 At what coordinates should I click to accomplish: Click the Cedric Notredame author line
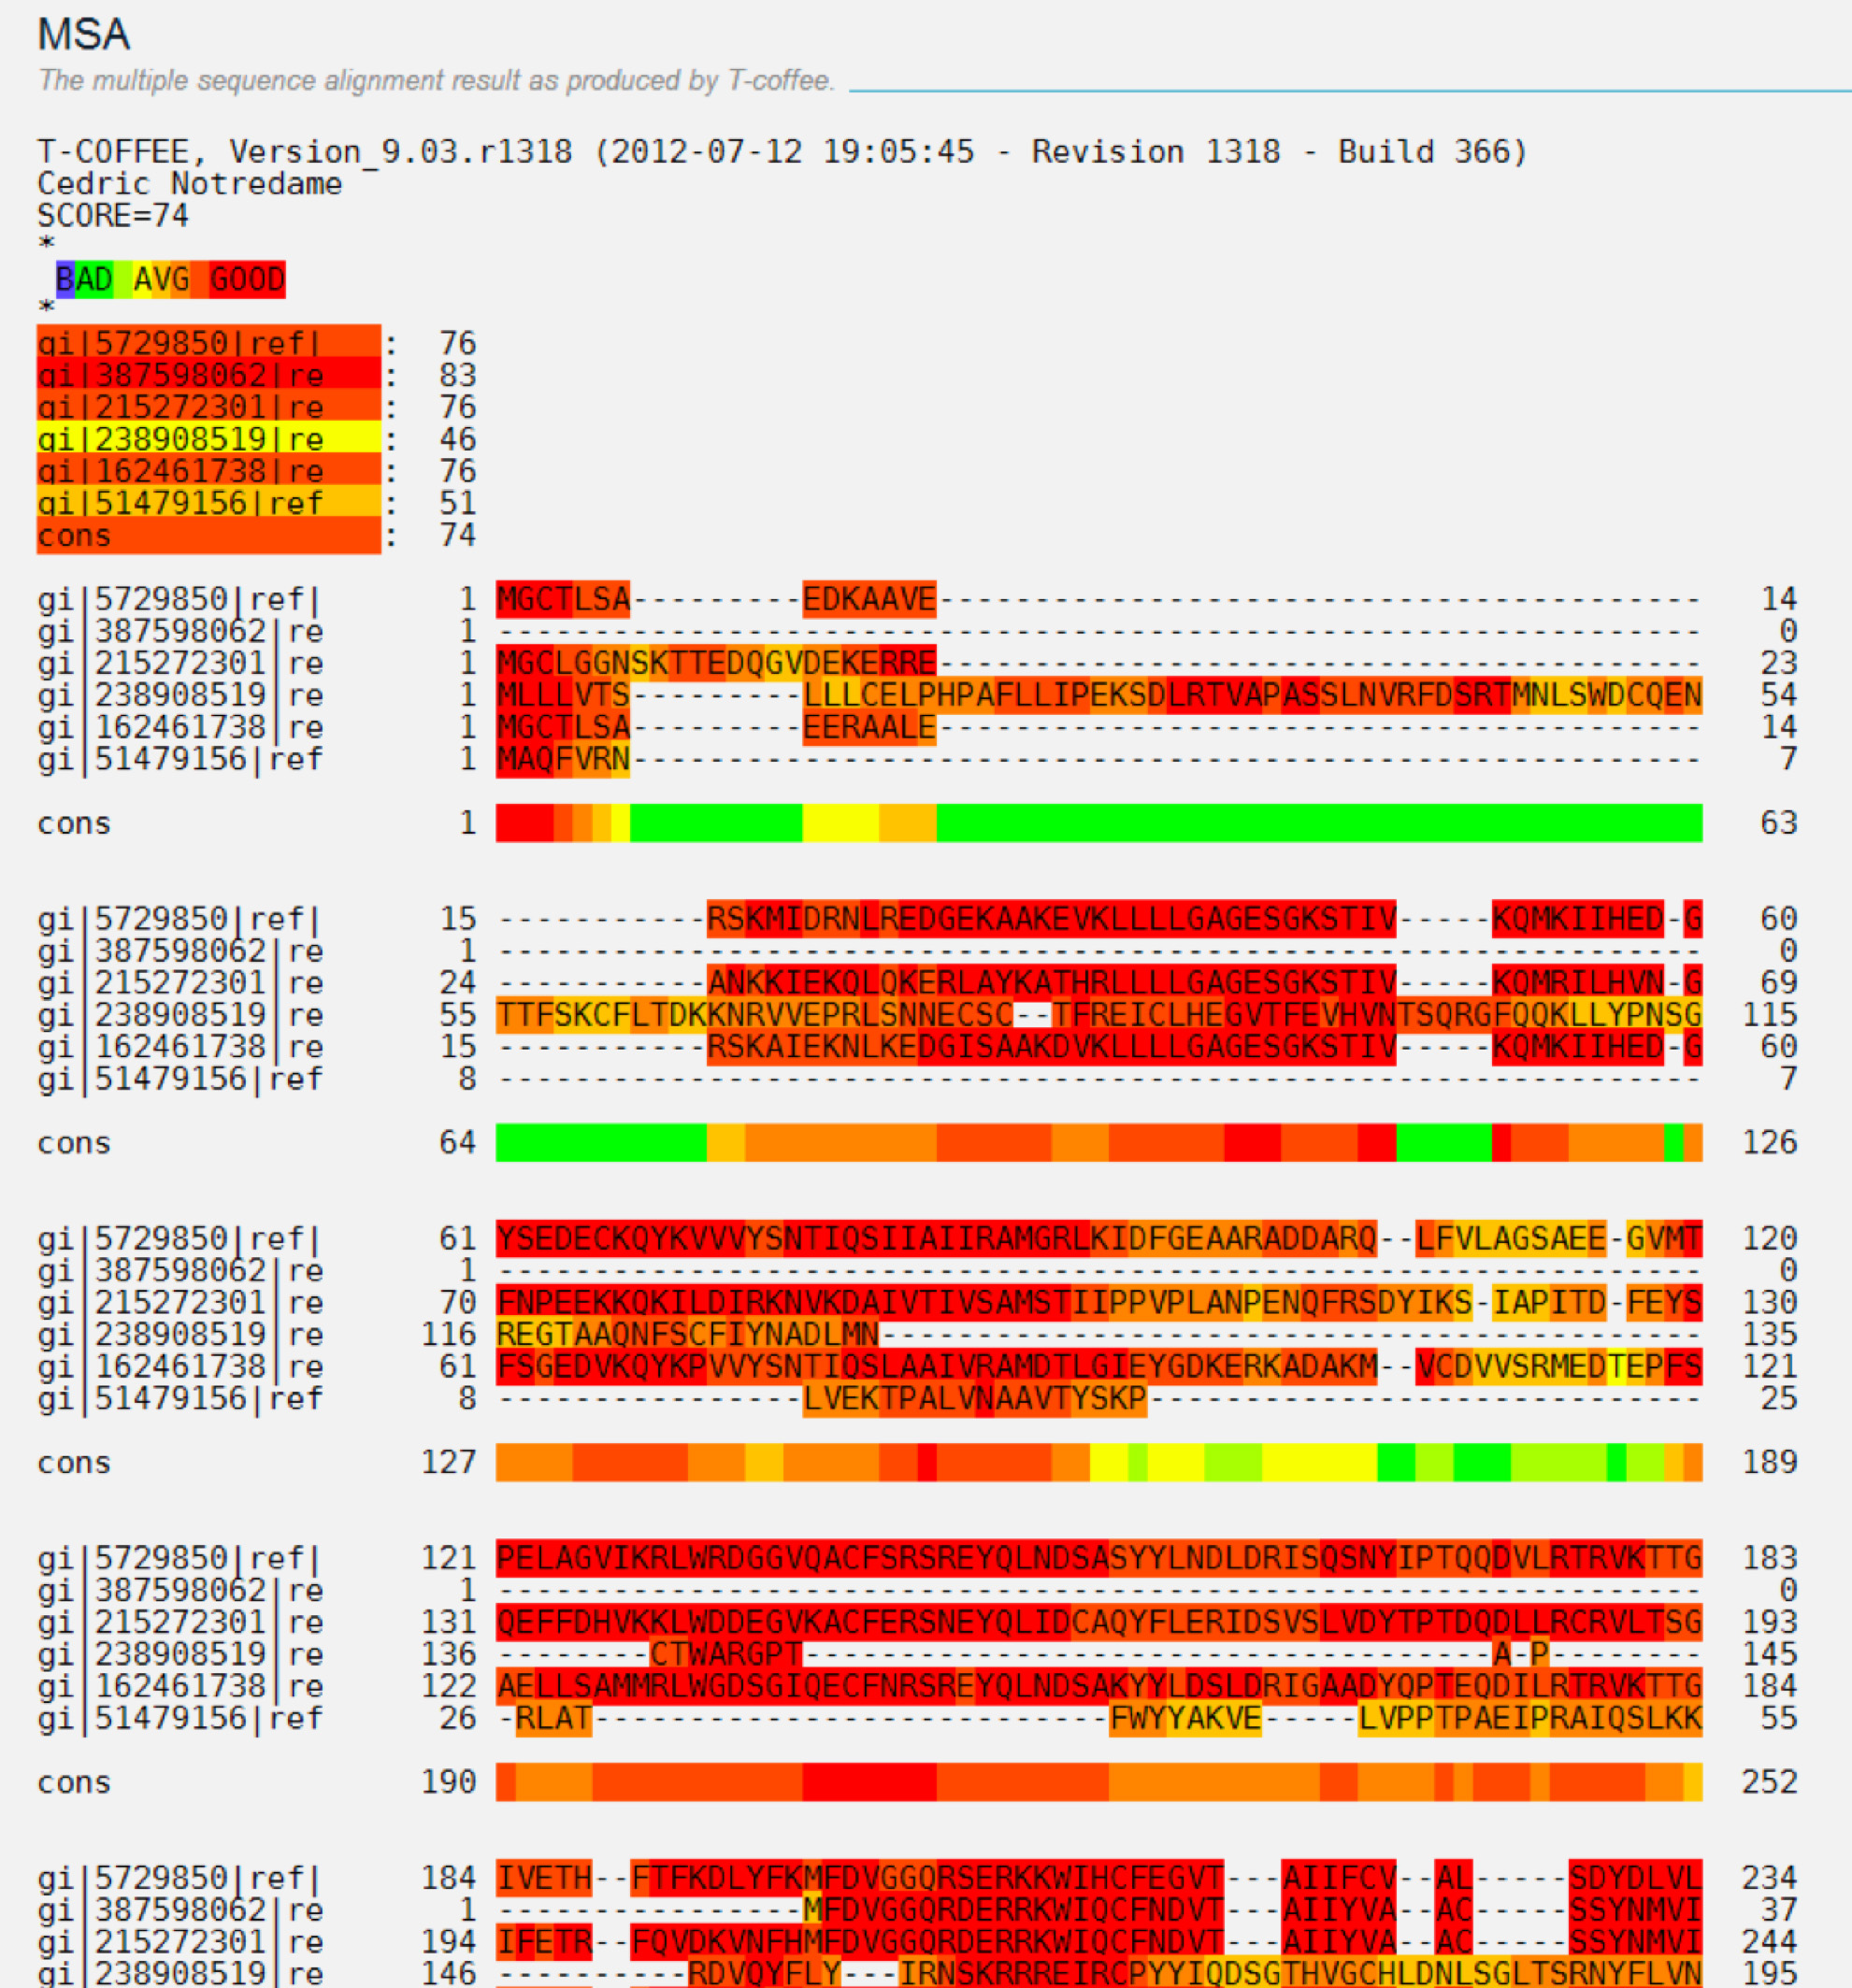point(189,184)
